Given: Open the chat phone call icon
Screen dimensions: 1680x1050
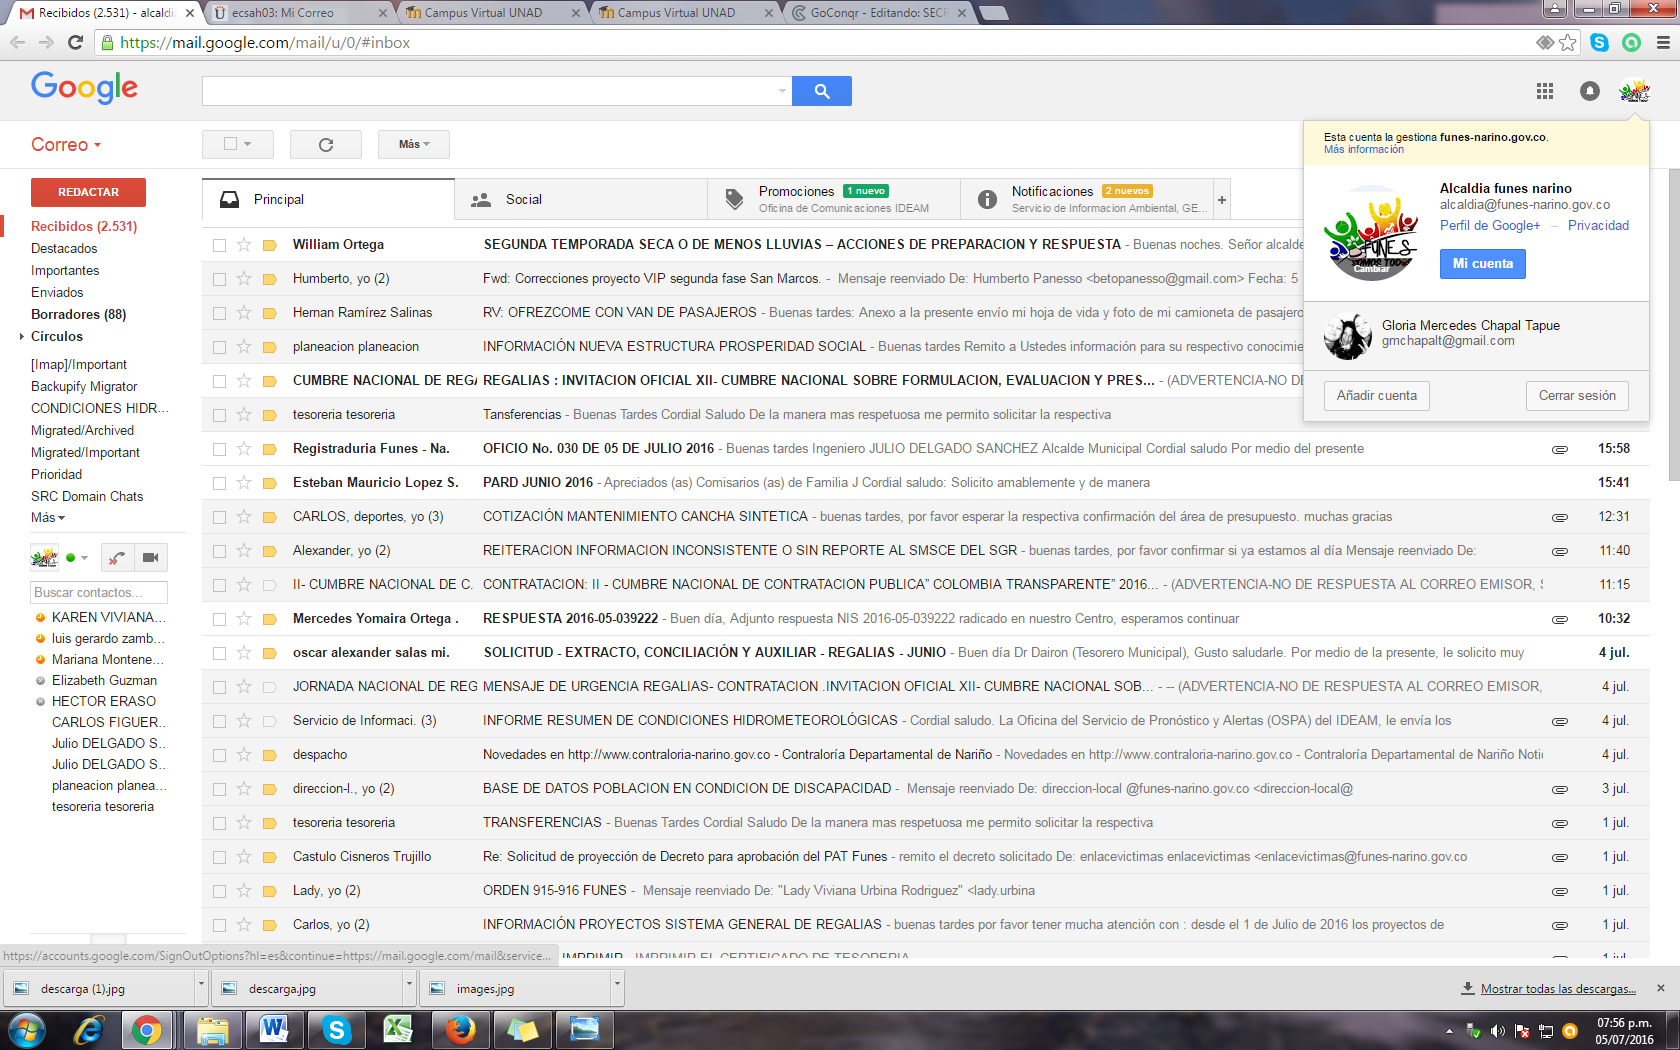Looking at the screenshot, I should click(118, 557).
